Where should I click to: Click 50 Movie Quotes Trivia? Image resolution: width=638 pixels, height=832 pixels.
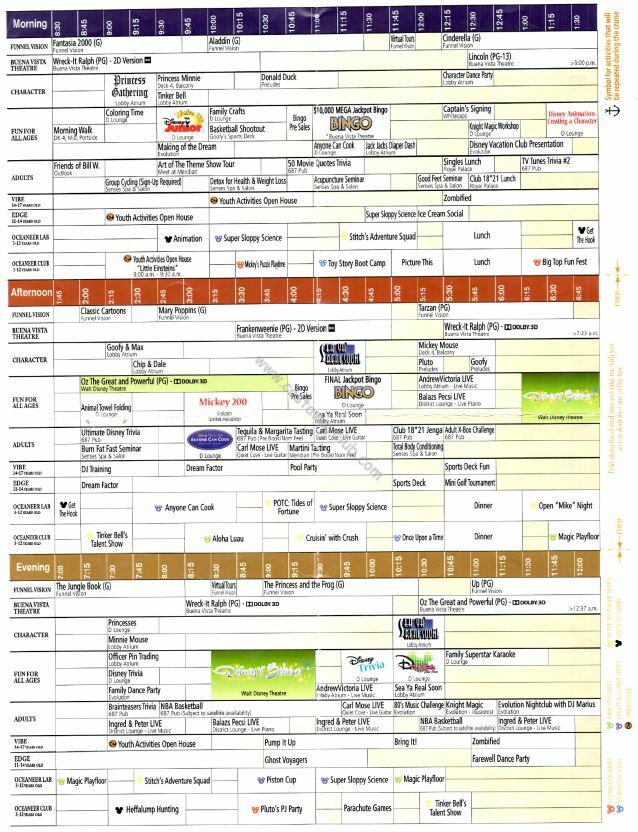click(x=319, y=163)
